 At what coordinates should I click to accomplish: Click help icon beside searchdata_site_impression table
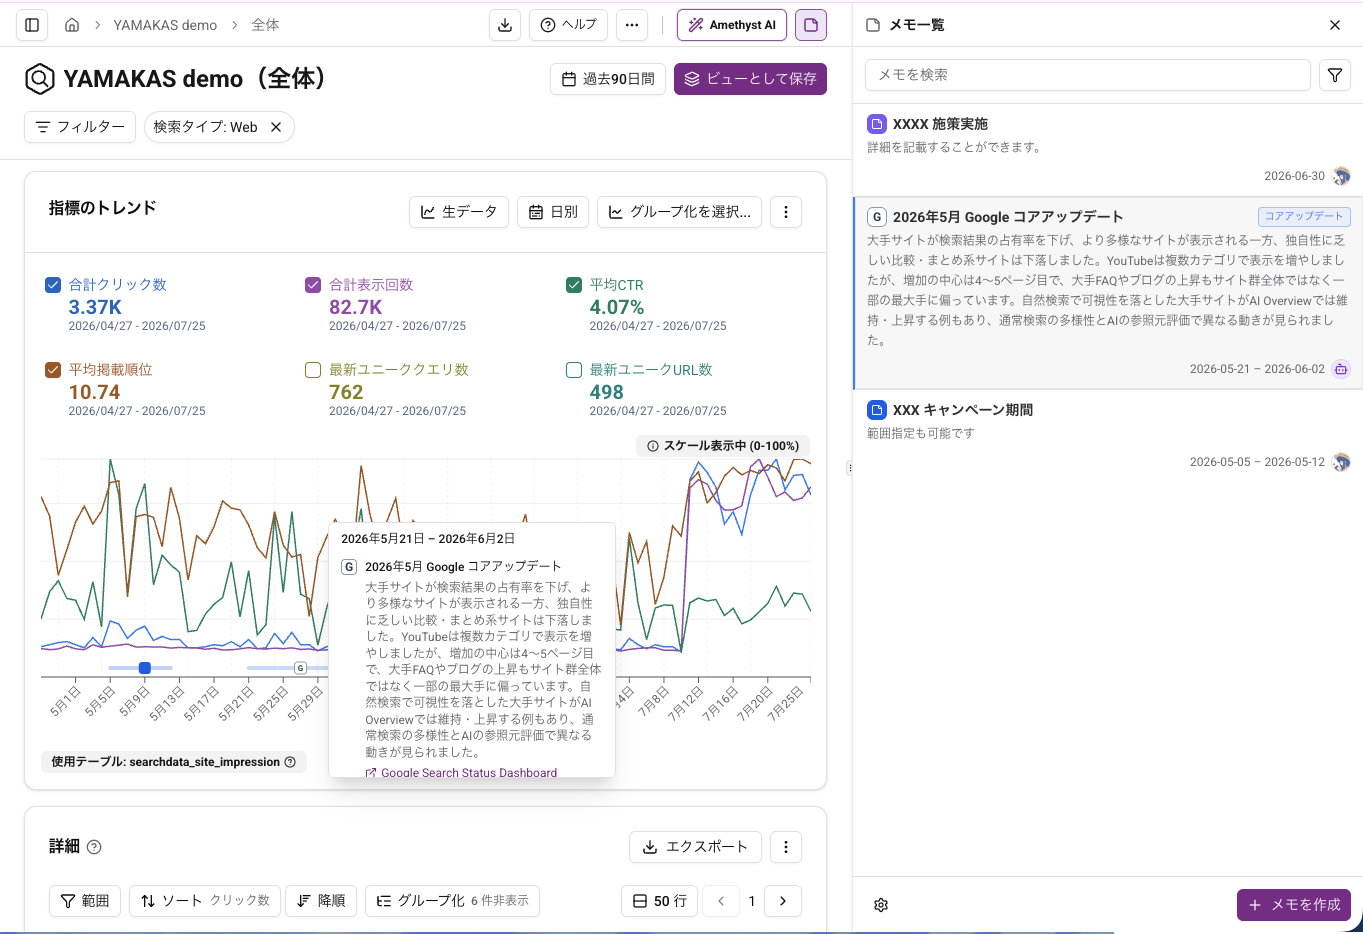290,762
